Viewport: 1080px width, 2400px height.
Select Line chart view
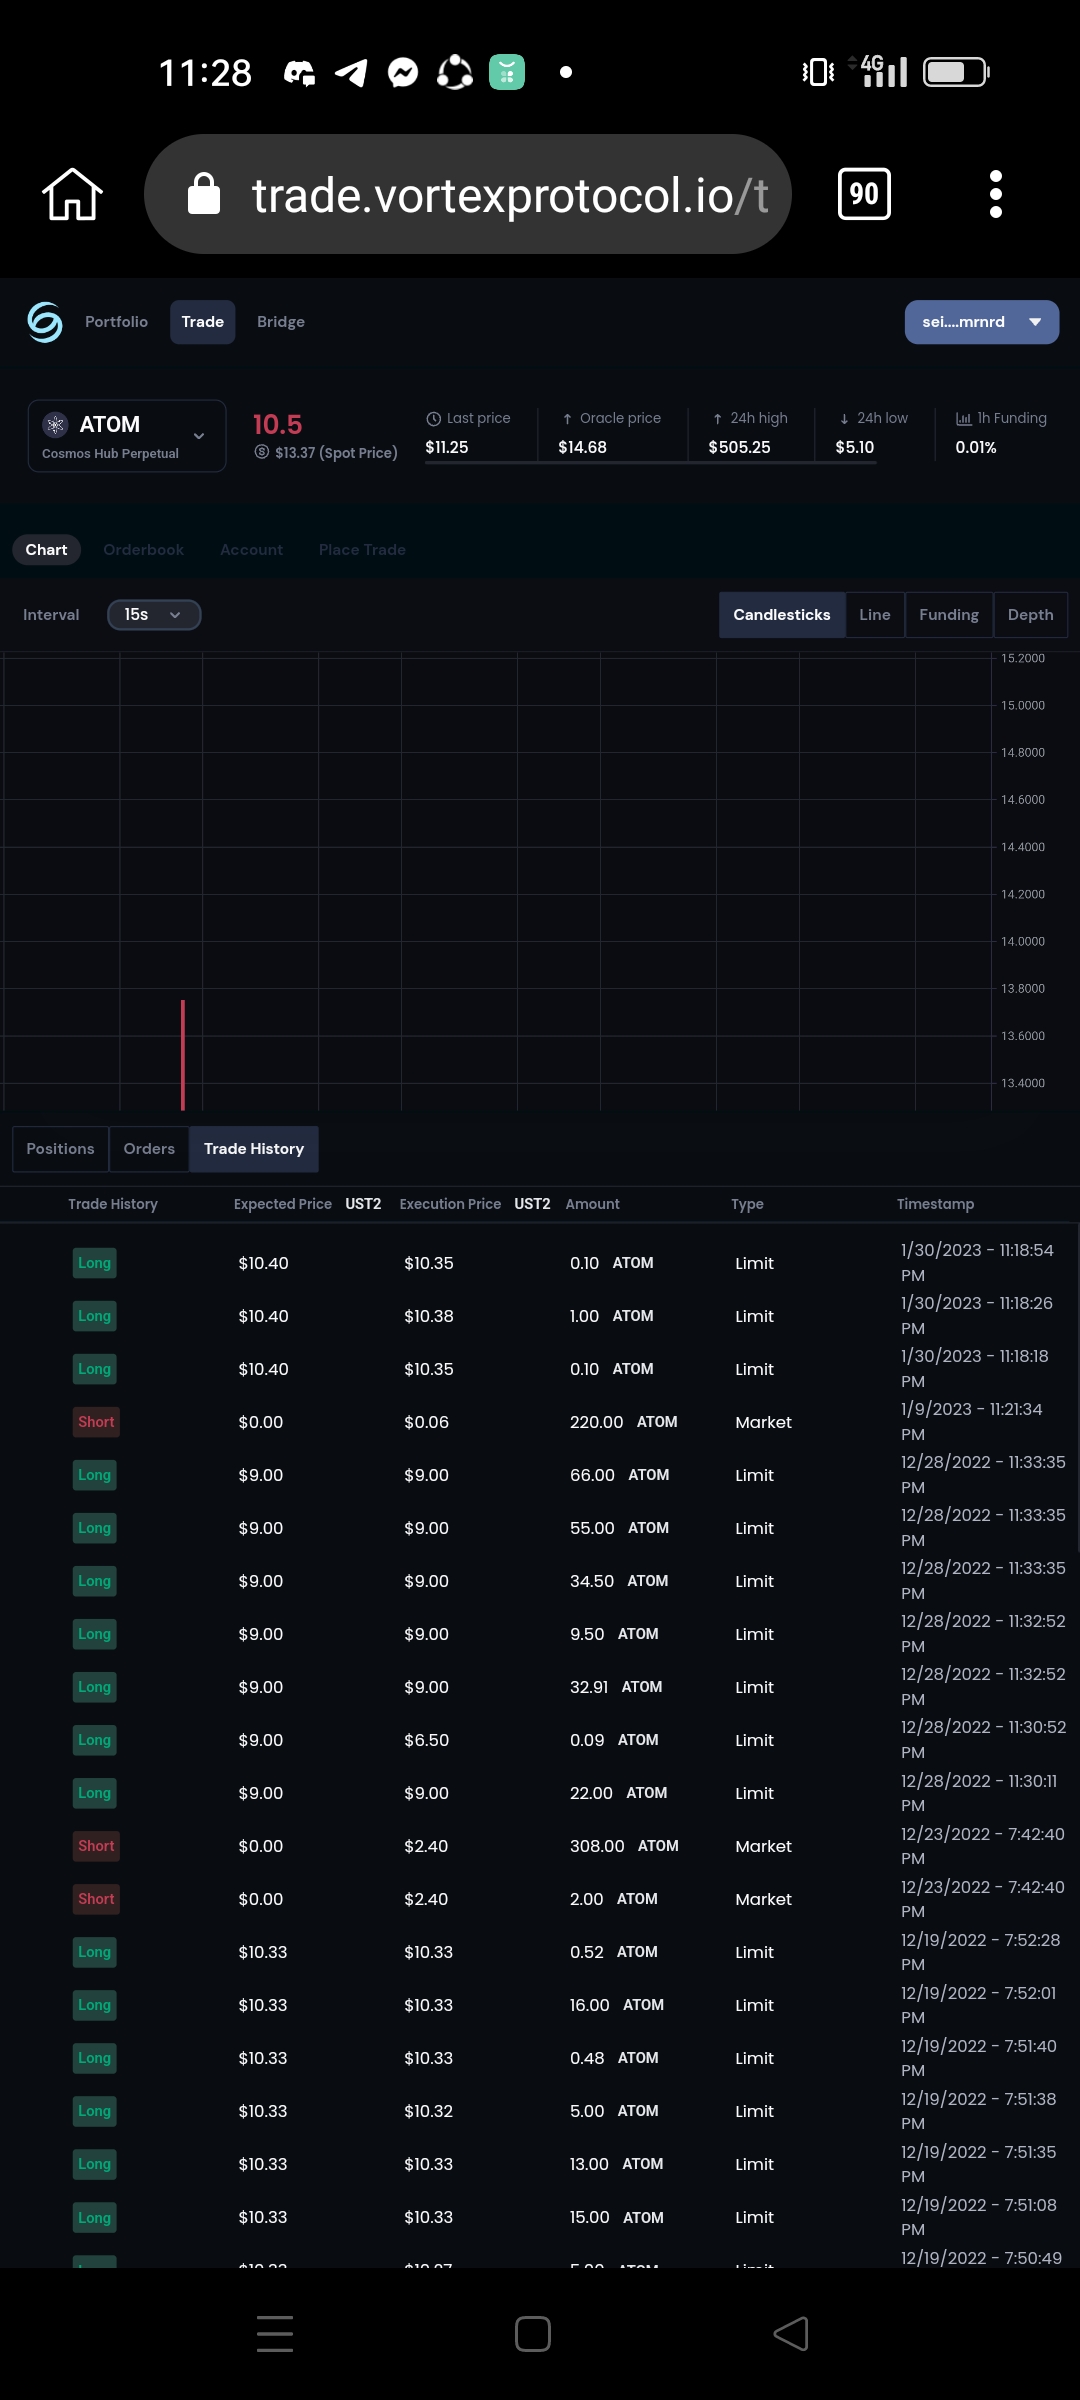(x=875, y=615)
